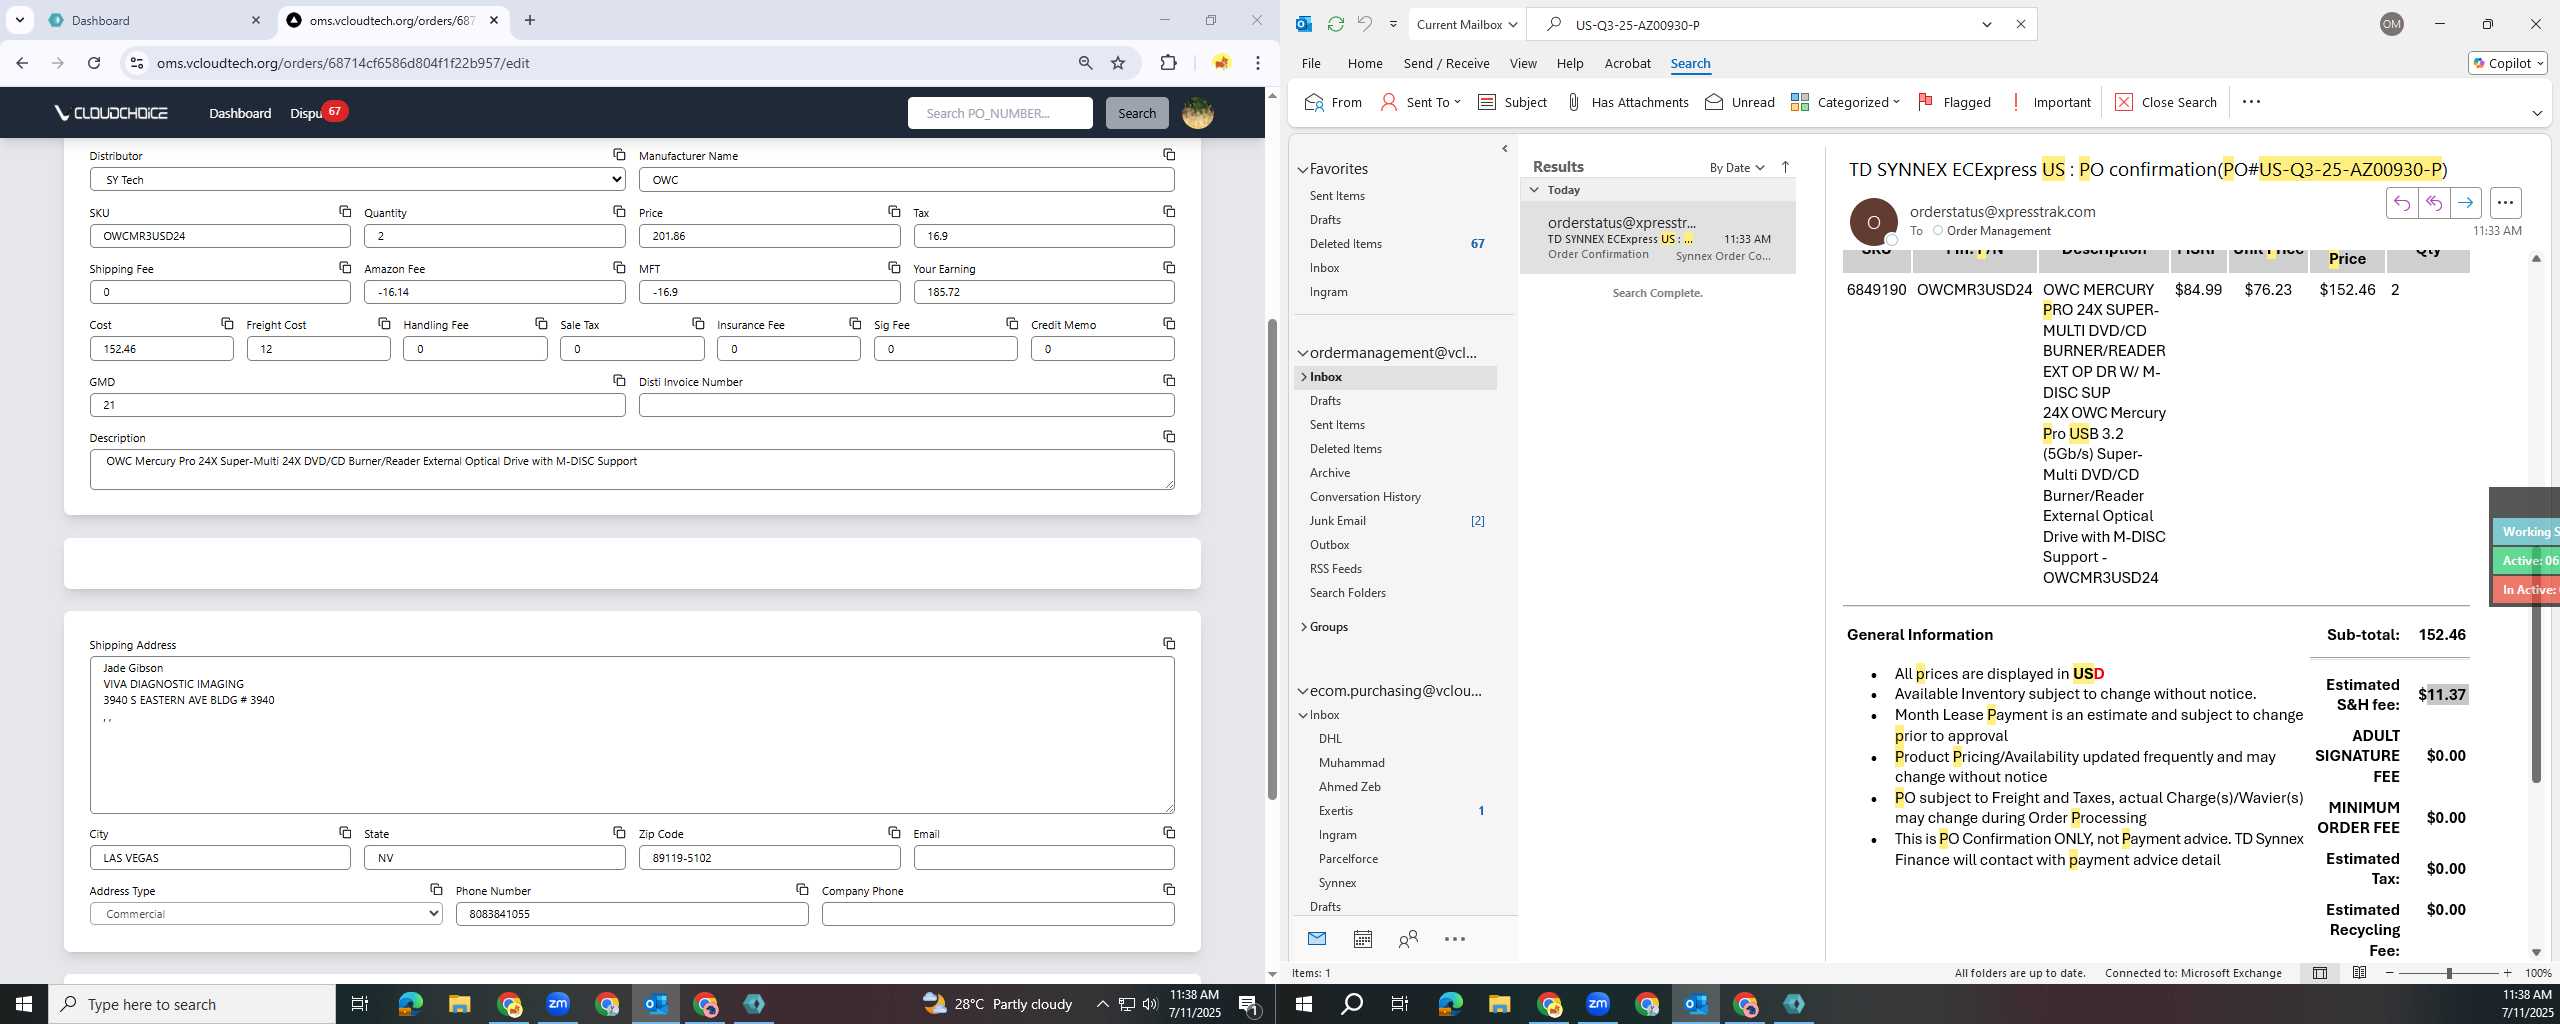This screenshot has height=1024, width=2560.
Task: Open the Exertis folder in Outlook
Action: (x=1335, y=811)
